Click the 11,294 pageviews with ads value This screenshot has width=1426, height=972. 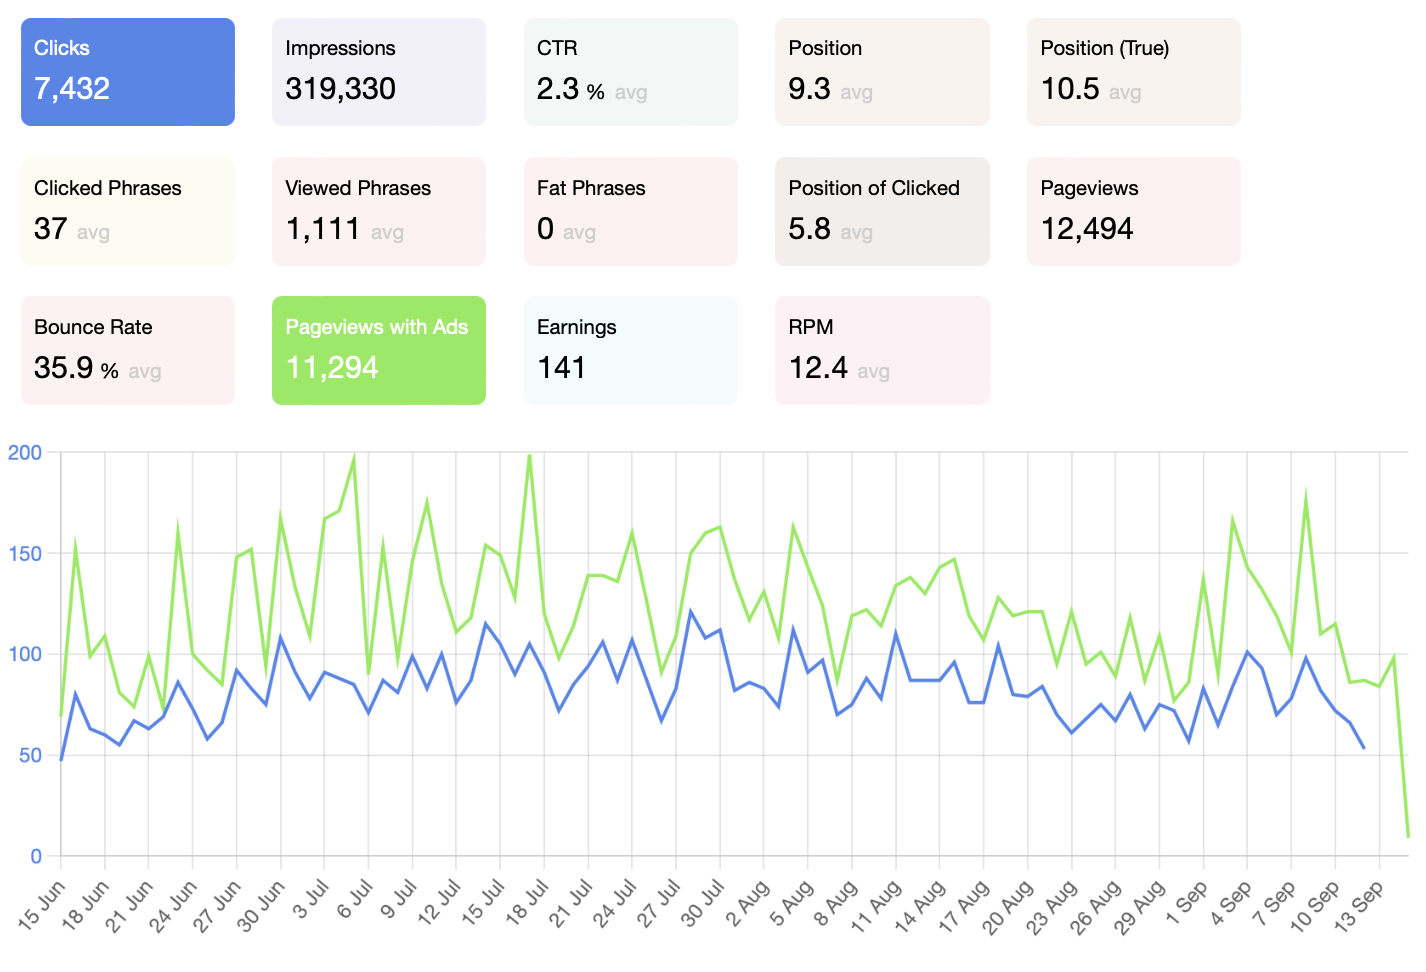coord(332,368)
